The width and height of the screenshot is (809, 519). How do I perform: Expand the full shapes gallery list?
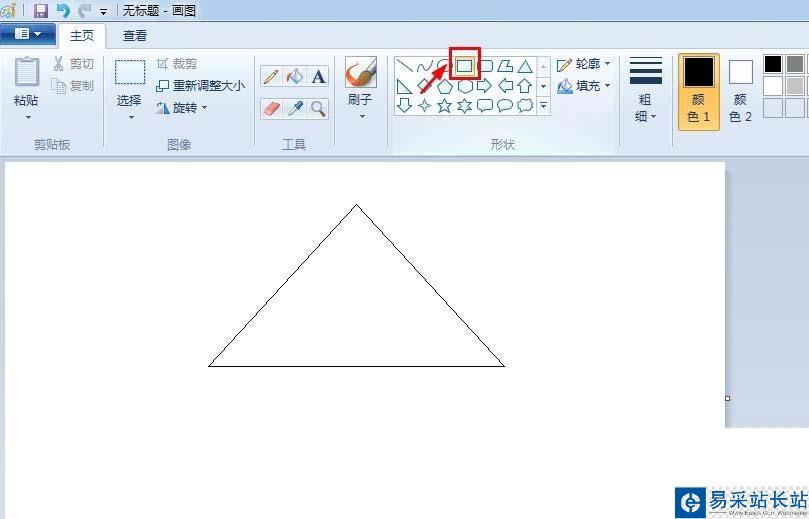click(543, 105)
